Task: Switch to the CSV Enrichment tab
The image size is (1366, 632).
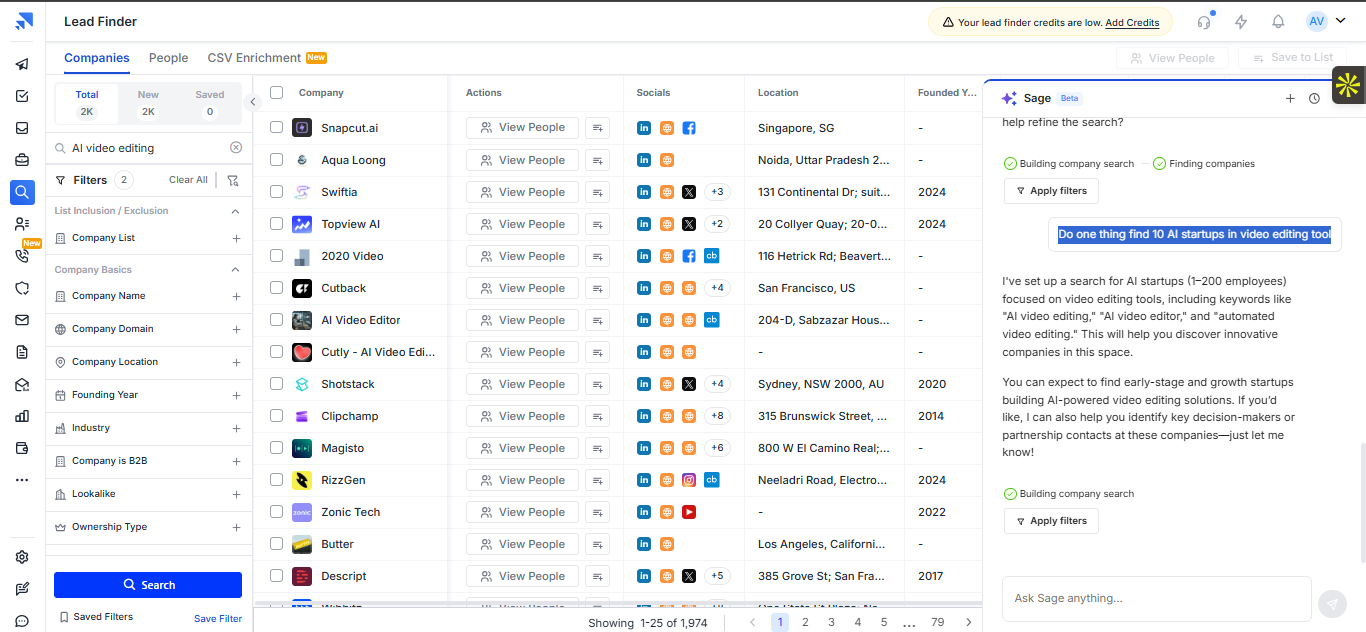Action: (267, 58)
